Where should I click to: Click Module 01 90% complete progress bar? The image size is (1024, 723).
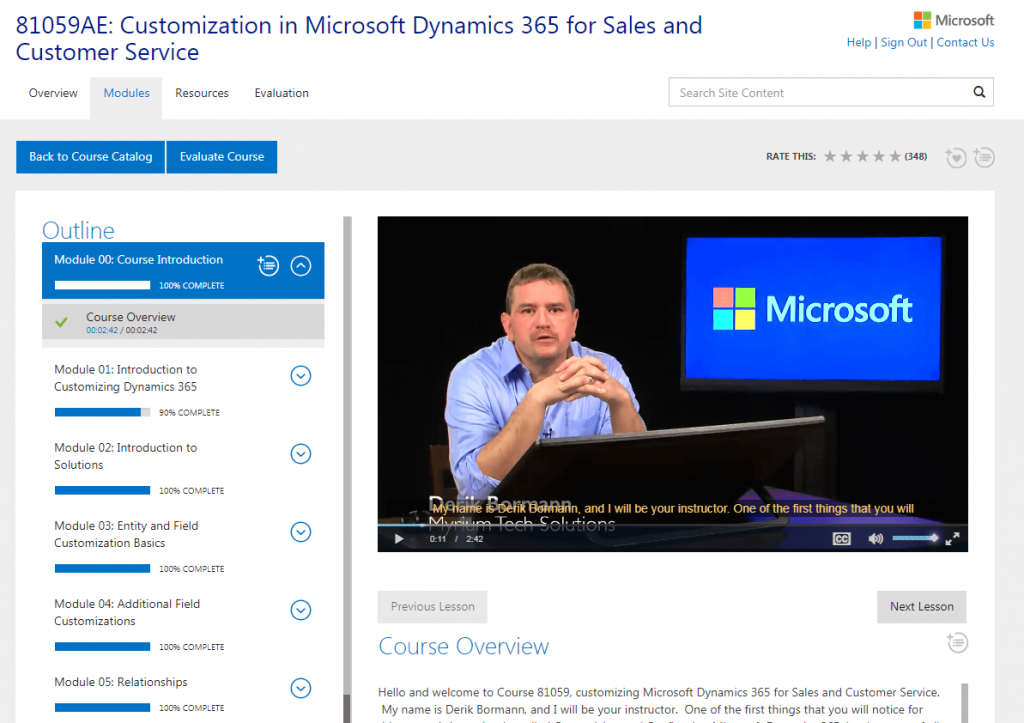[x=102, y=412]
